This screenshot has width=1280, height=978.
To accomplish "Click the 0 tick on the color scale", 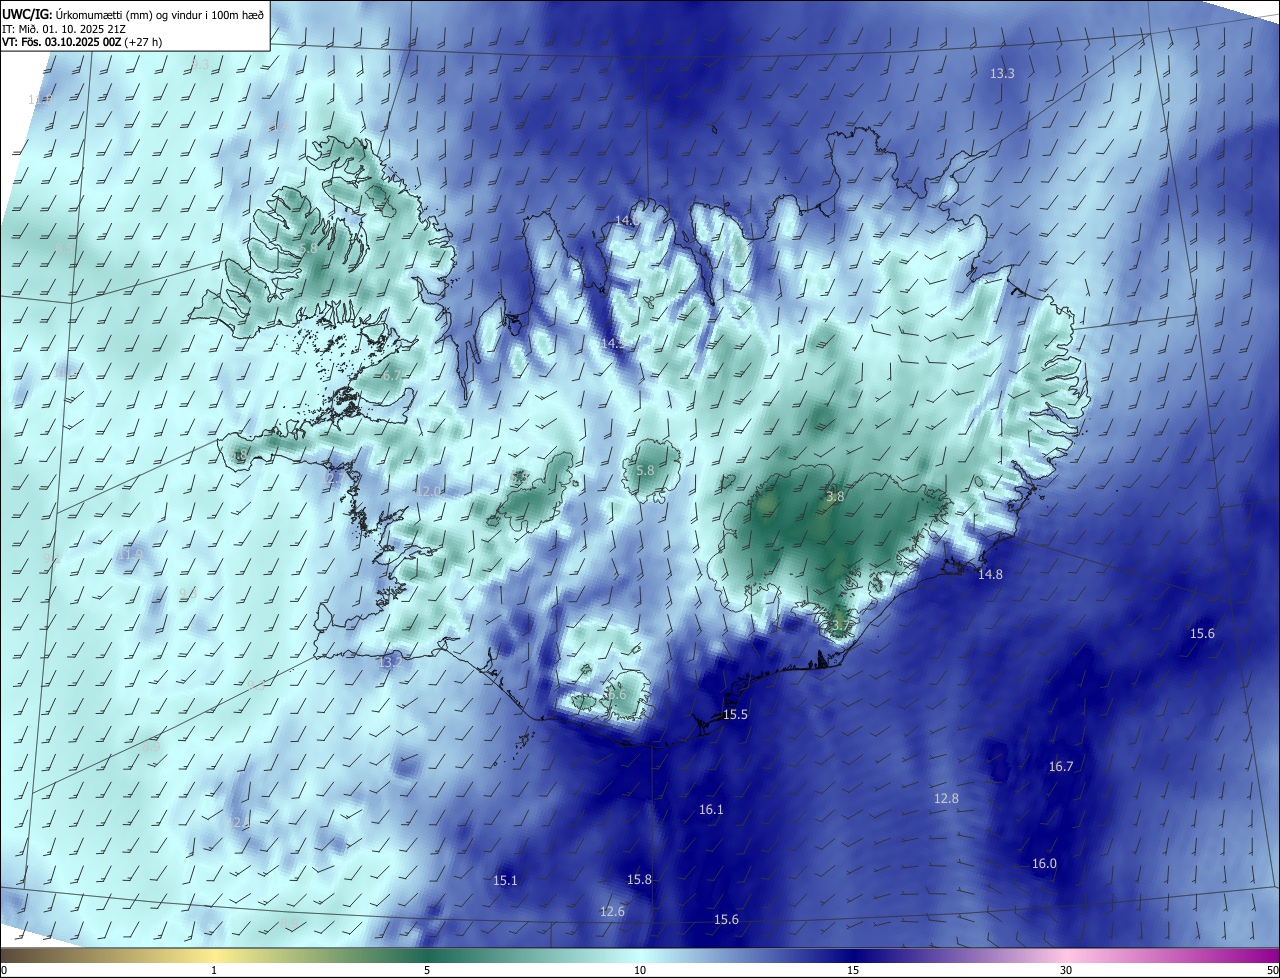I will pyautogui.click(x=4, y=970).
